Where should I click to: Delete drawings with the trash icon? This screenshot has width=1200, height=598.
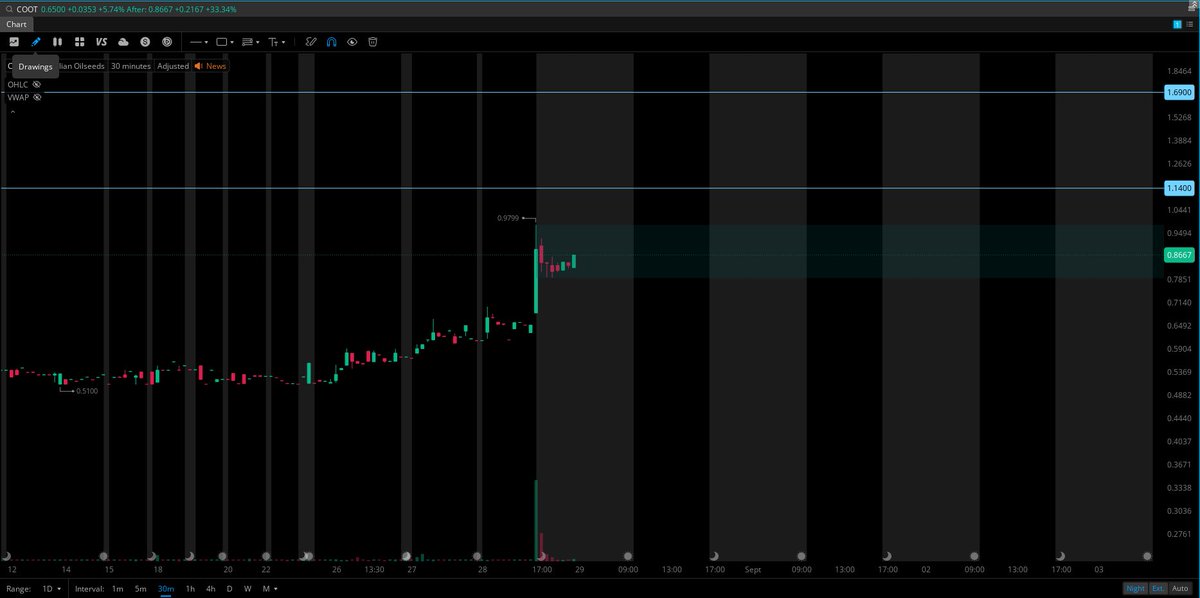(373, 42)
